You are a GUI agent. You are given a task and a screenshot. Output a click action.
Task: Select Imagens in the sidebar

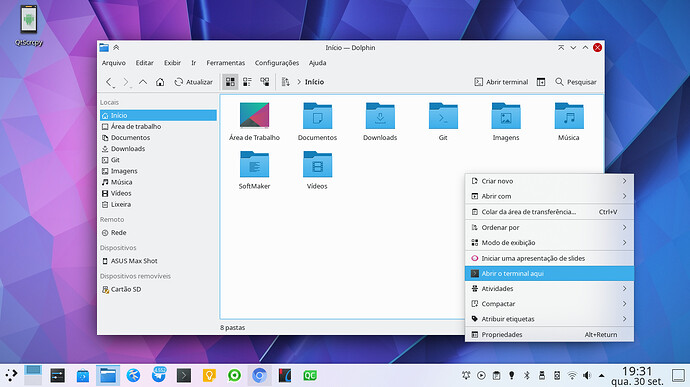(158, 171)
